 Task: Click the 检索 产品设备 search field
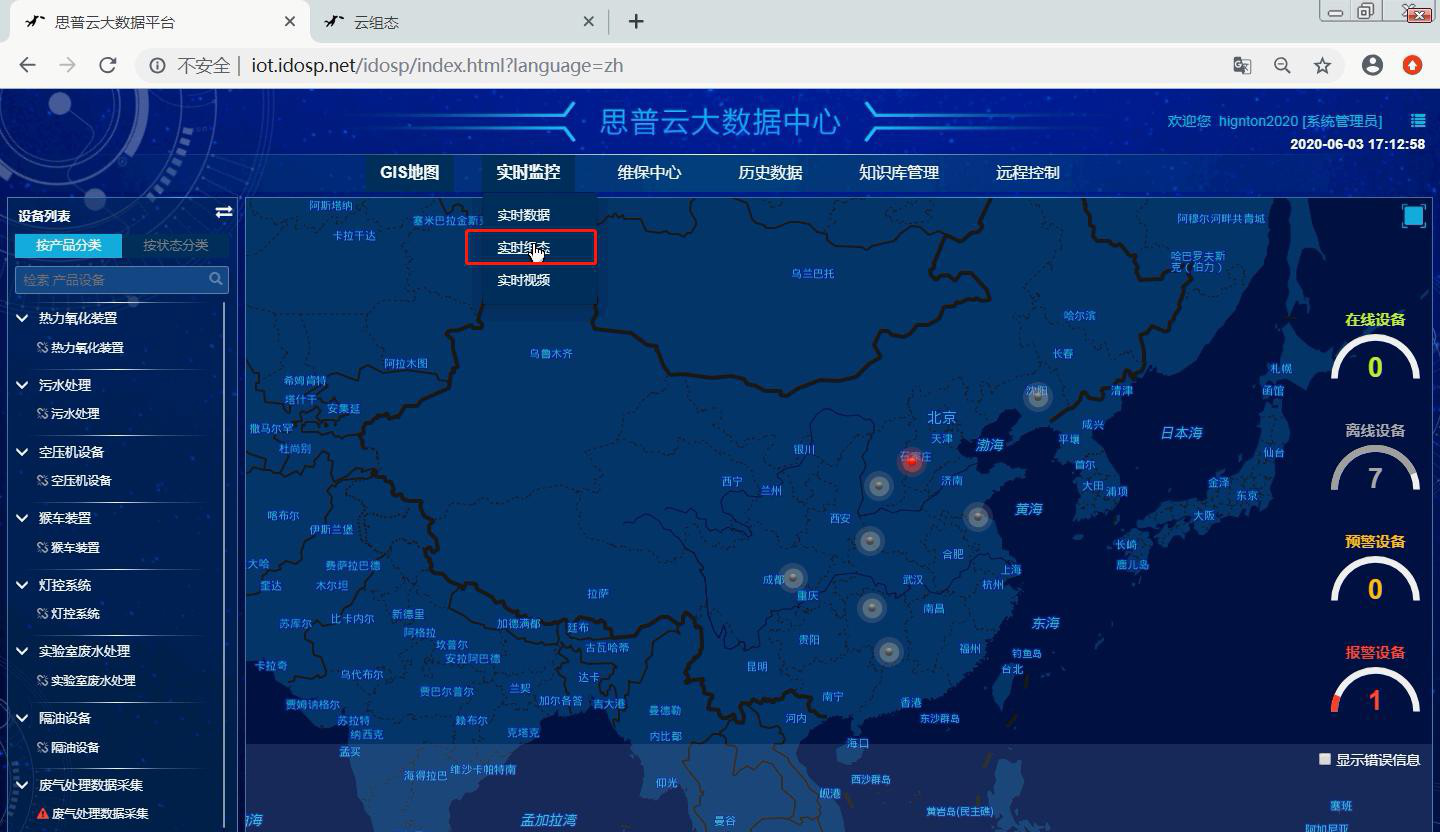click(112, 280)
